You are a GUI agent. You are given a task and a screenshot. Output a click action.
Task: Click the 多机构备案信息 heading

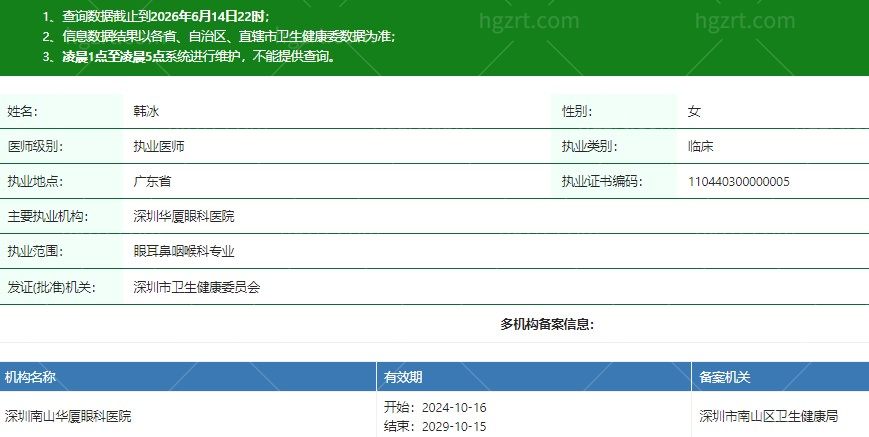click(547, 324)
